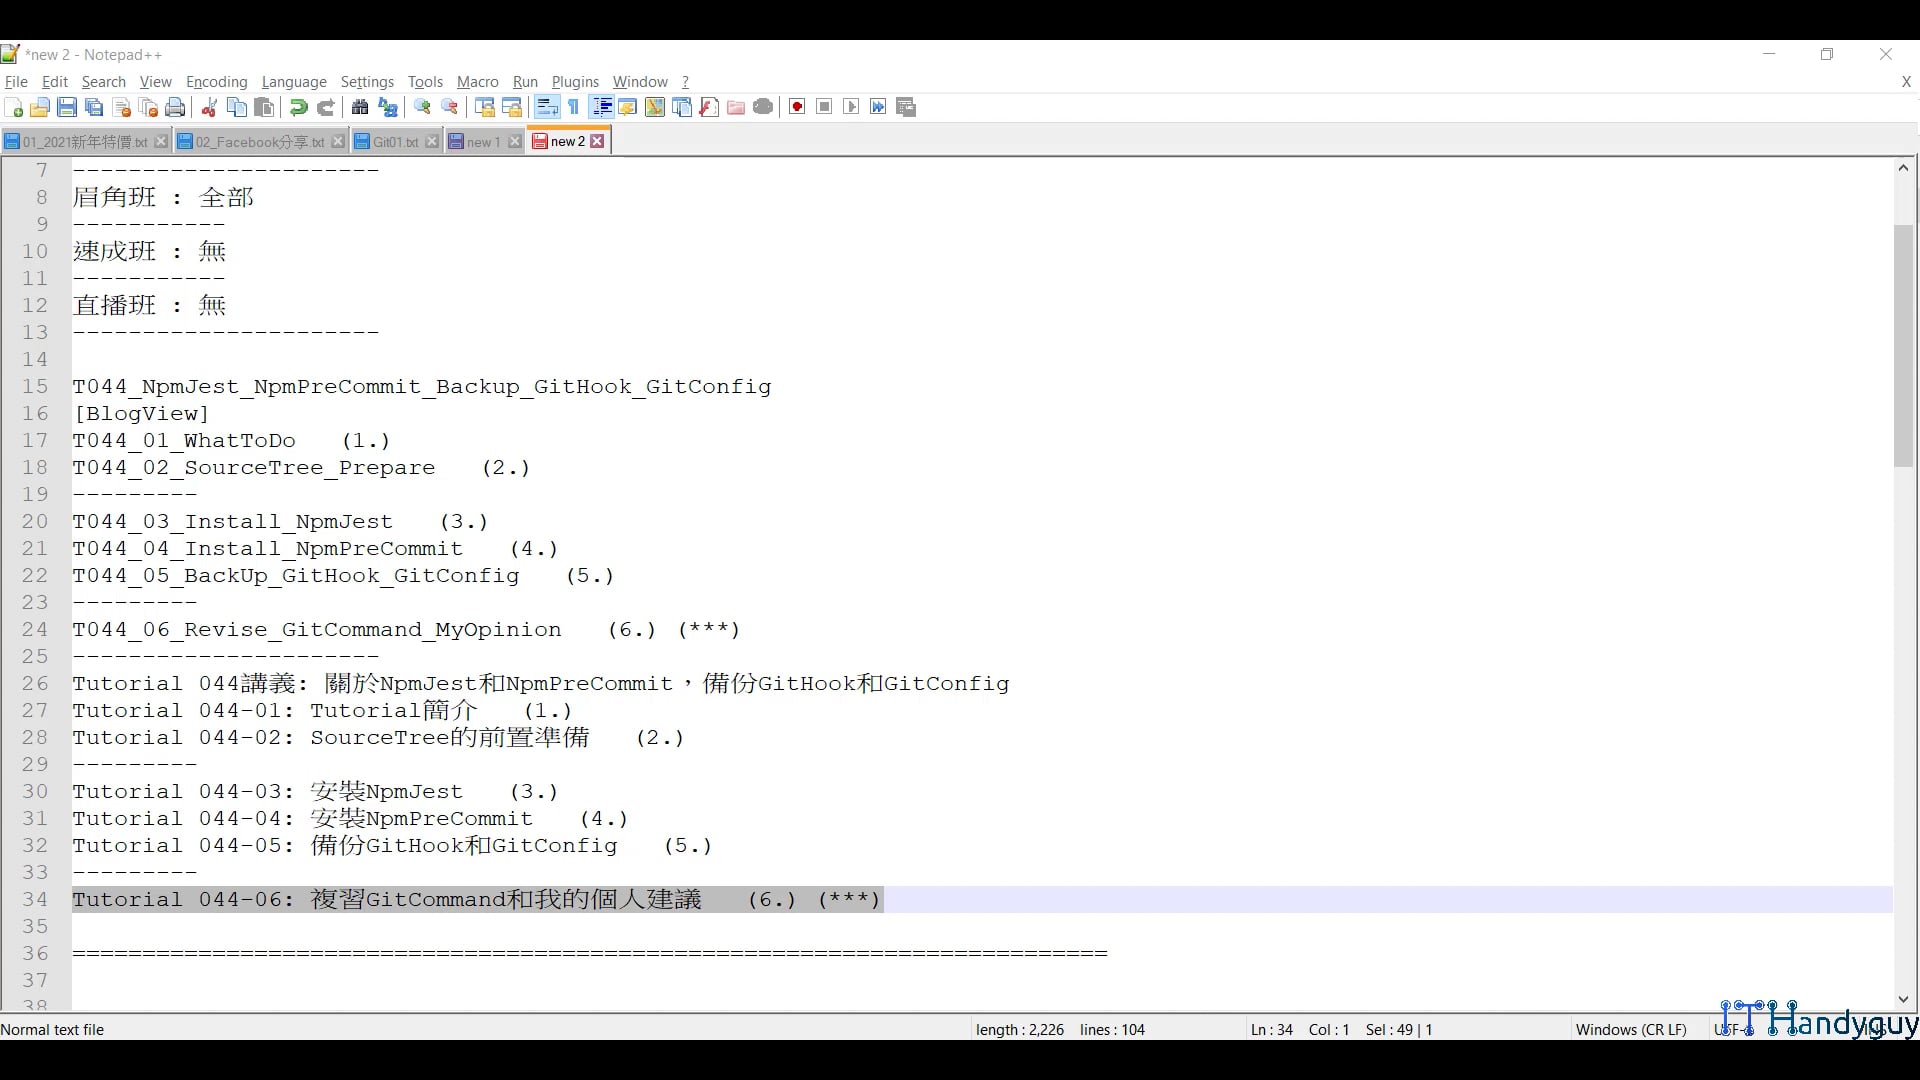The width and height of the screenshot is (1920, 1080).
Task: Close the new 1 tab
Action: tap(514, 141)
